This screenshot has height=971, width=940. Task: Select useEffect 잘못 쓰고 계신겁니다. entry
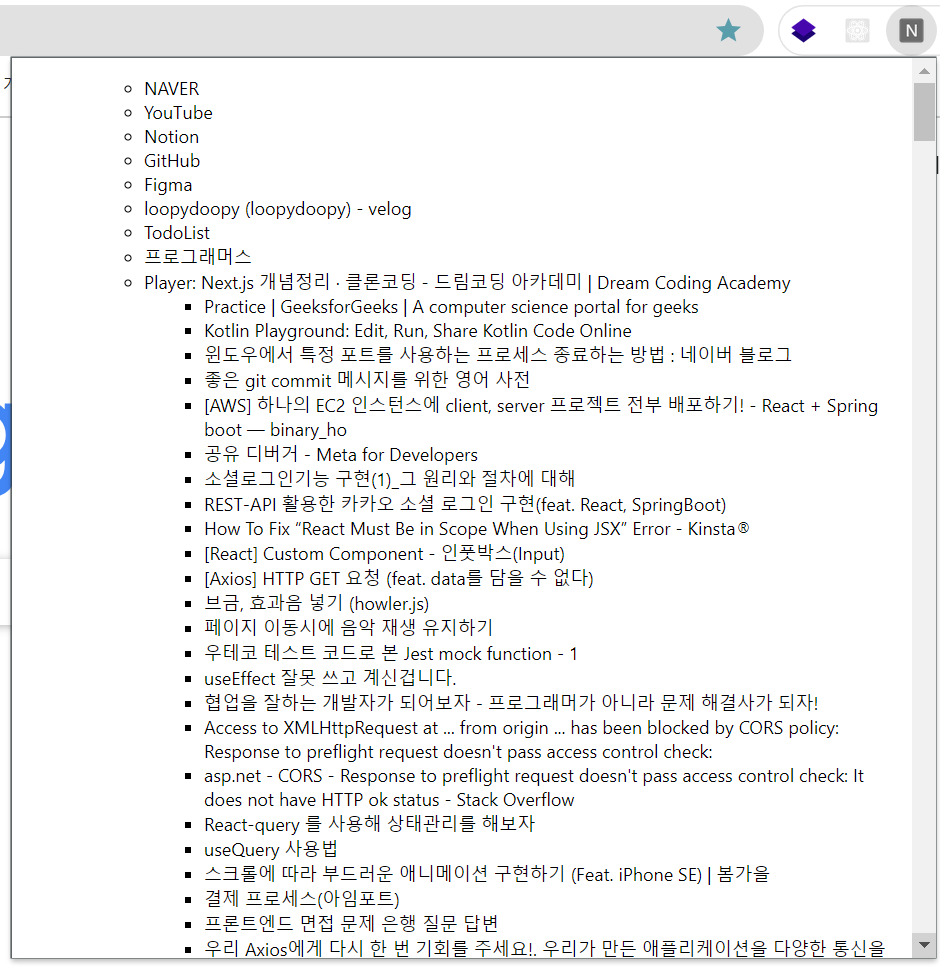[x=330, y=679]
